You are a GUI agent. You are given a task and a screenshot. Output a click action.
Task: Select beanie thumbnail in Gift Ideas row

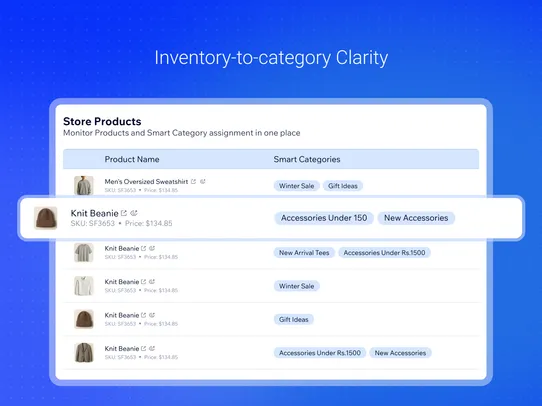click(84, 319)
